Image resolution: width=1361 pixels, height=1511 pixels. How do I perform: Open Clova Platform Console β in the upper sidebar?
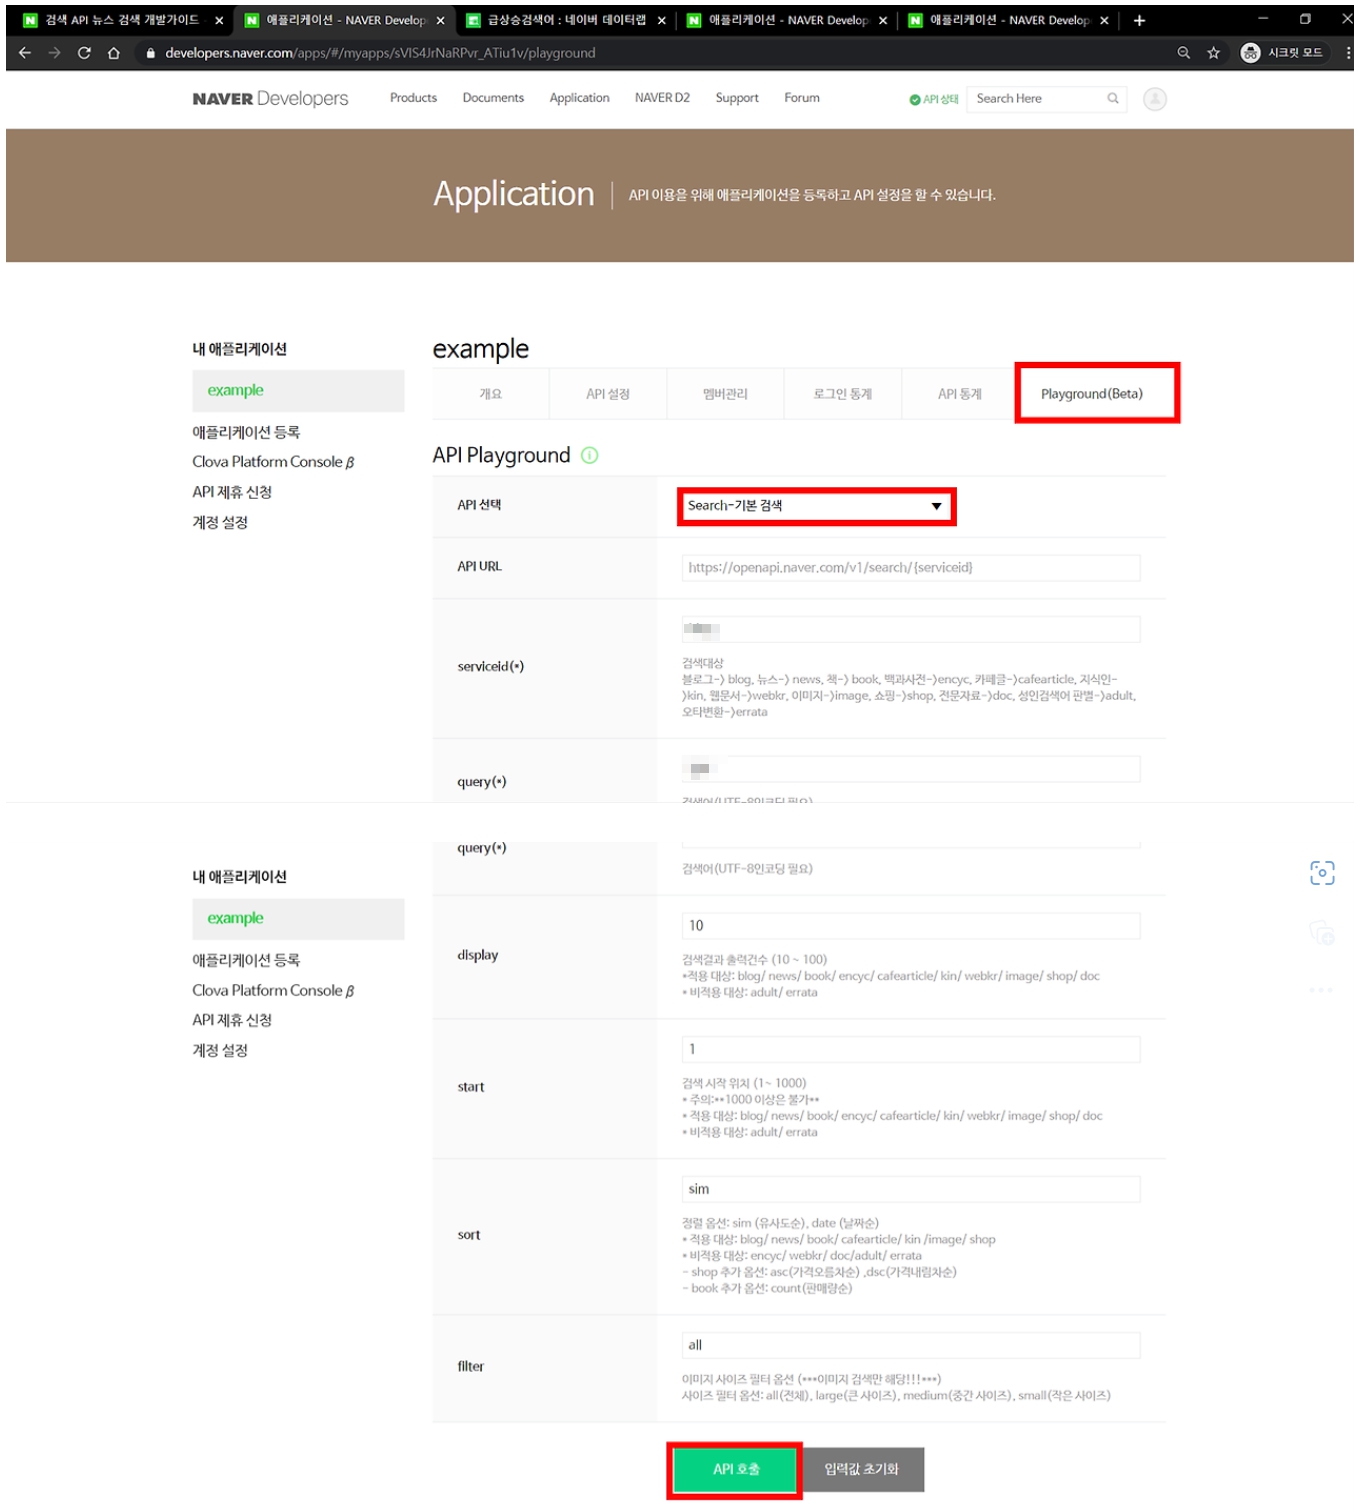click(273, 462)
